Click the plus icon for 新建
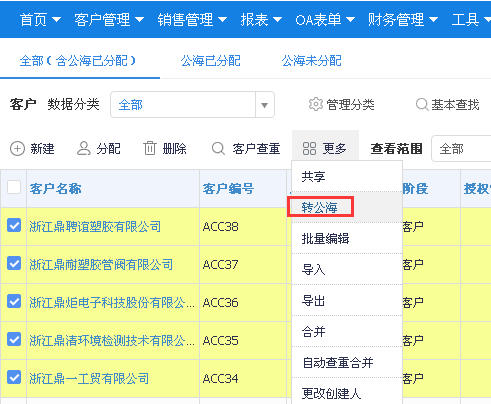The height and width of the screenshot is (404, 491). [x=17, y=149]
